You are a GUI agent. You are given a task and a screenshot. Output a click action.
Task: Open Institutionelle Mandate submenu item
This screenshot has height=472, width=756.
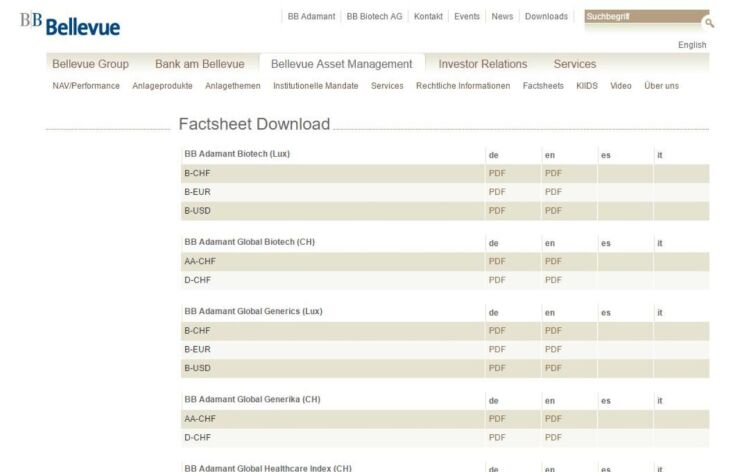coord(315,86)
